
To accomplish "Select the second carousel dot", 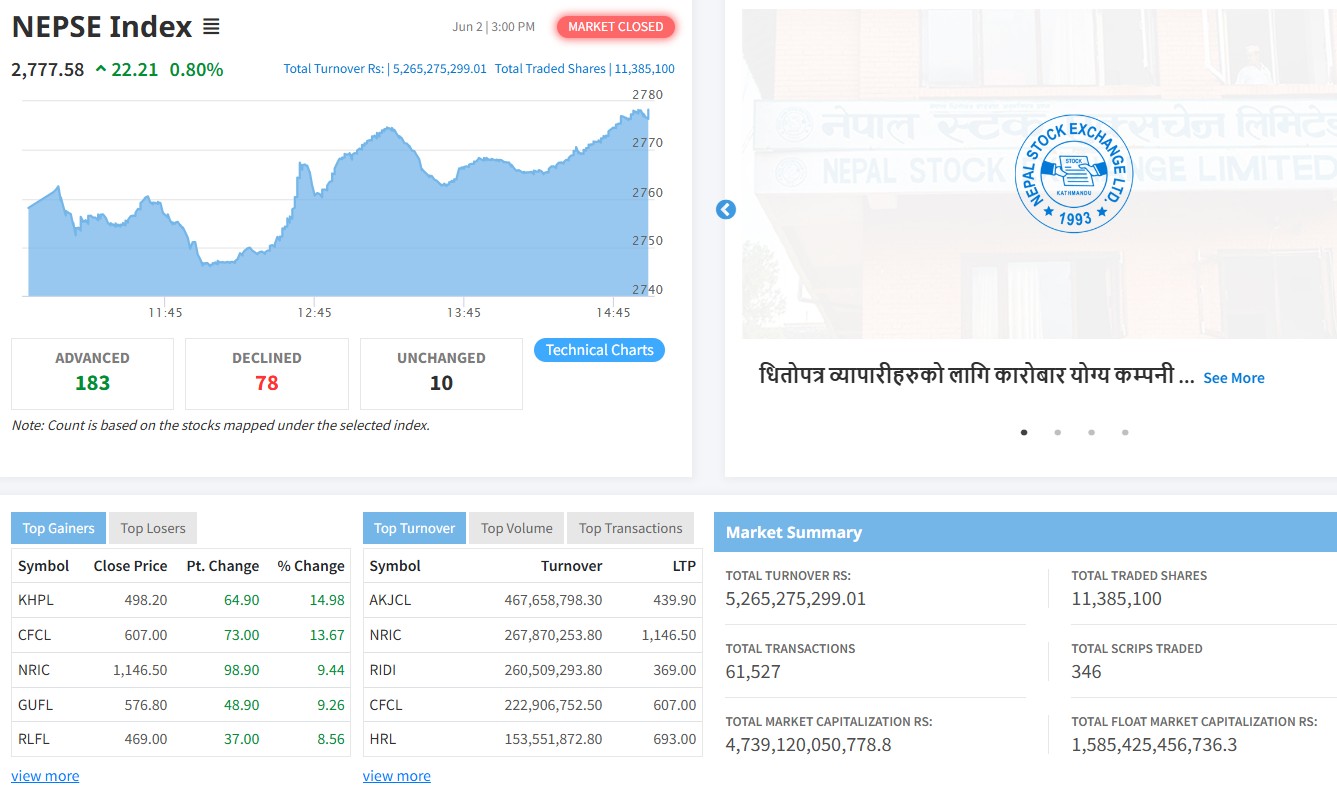I will 1058,433.
